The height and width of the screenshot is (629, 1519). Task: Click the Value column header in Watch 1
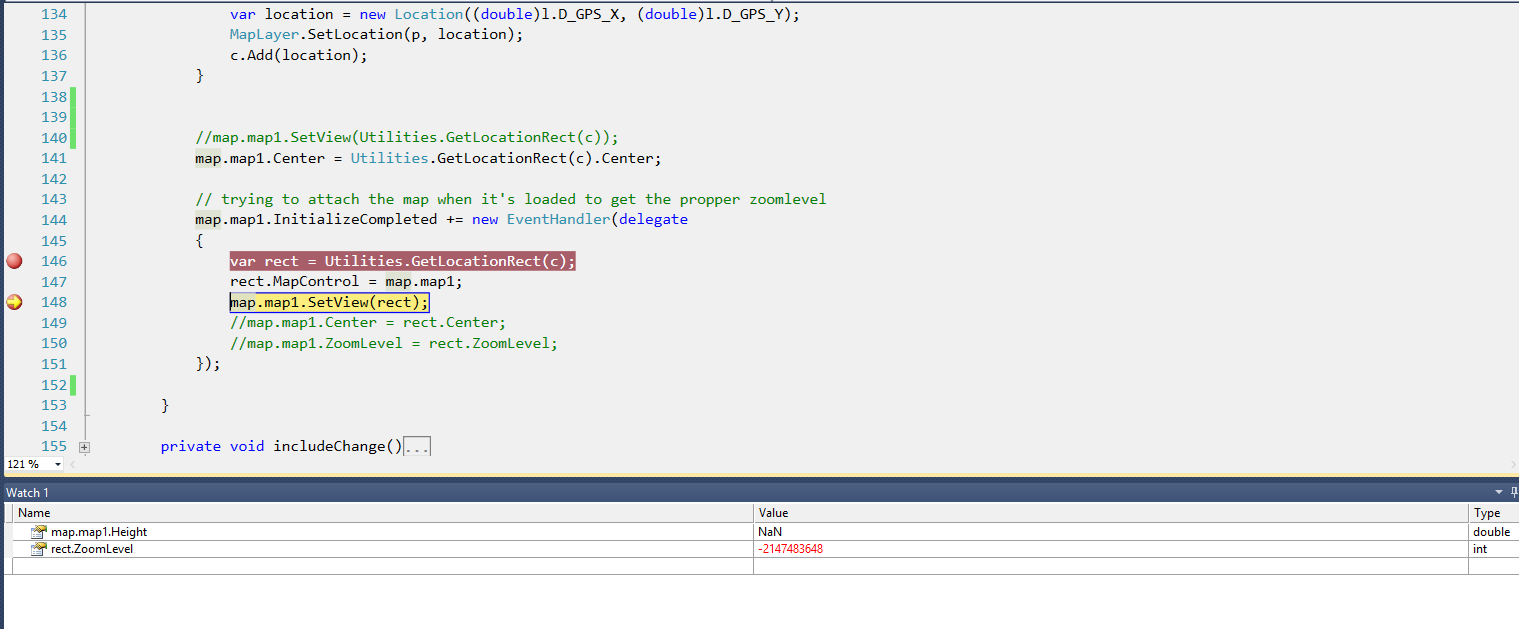[x=1111, y=512]
